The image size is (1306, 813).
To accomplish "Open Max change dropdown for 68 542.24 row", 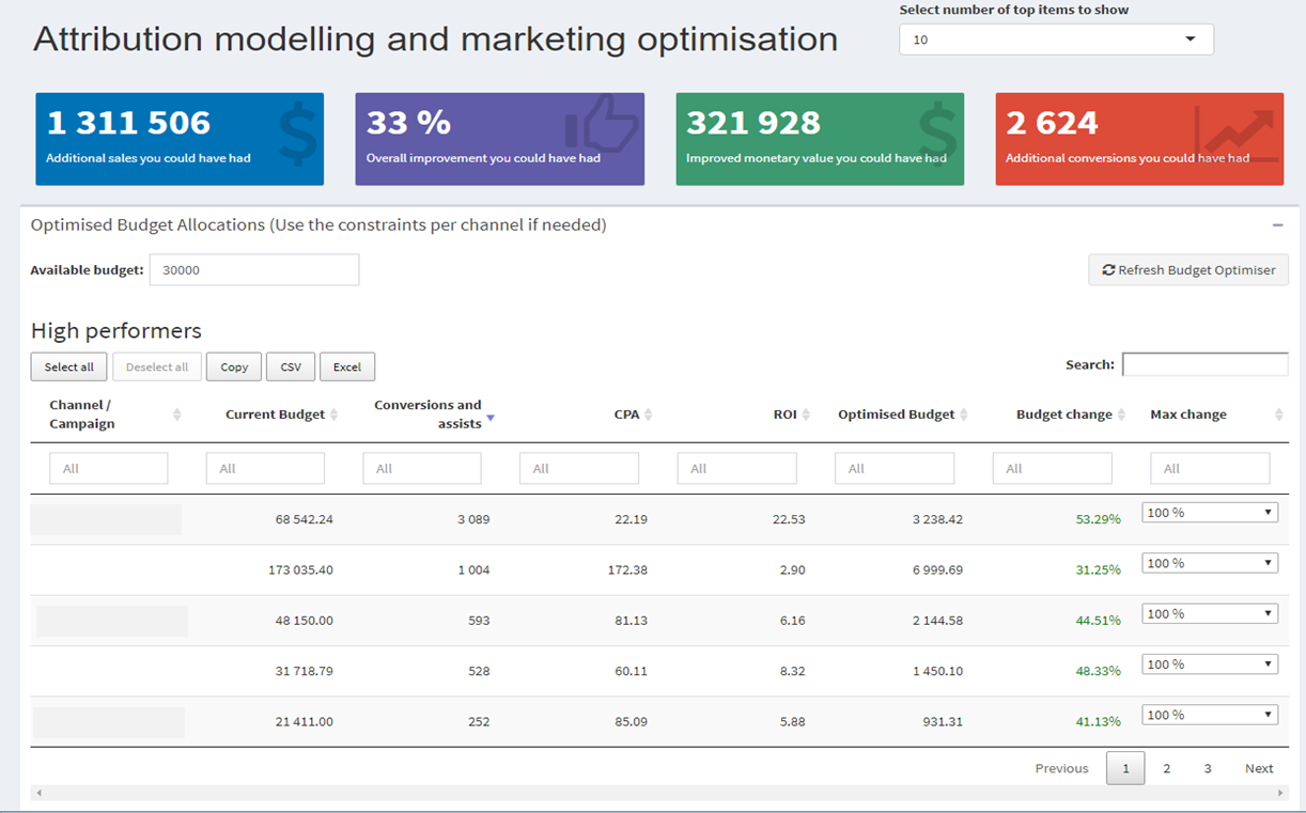I will coord(1210,512).
